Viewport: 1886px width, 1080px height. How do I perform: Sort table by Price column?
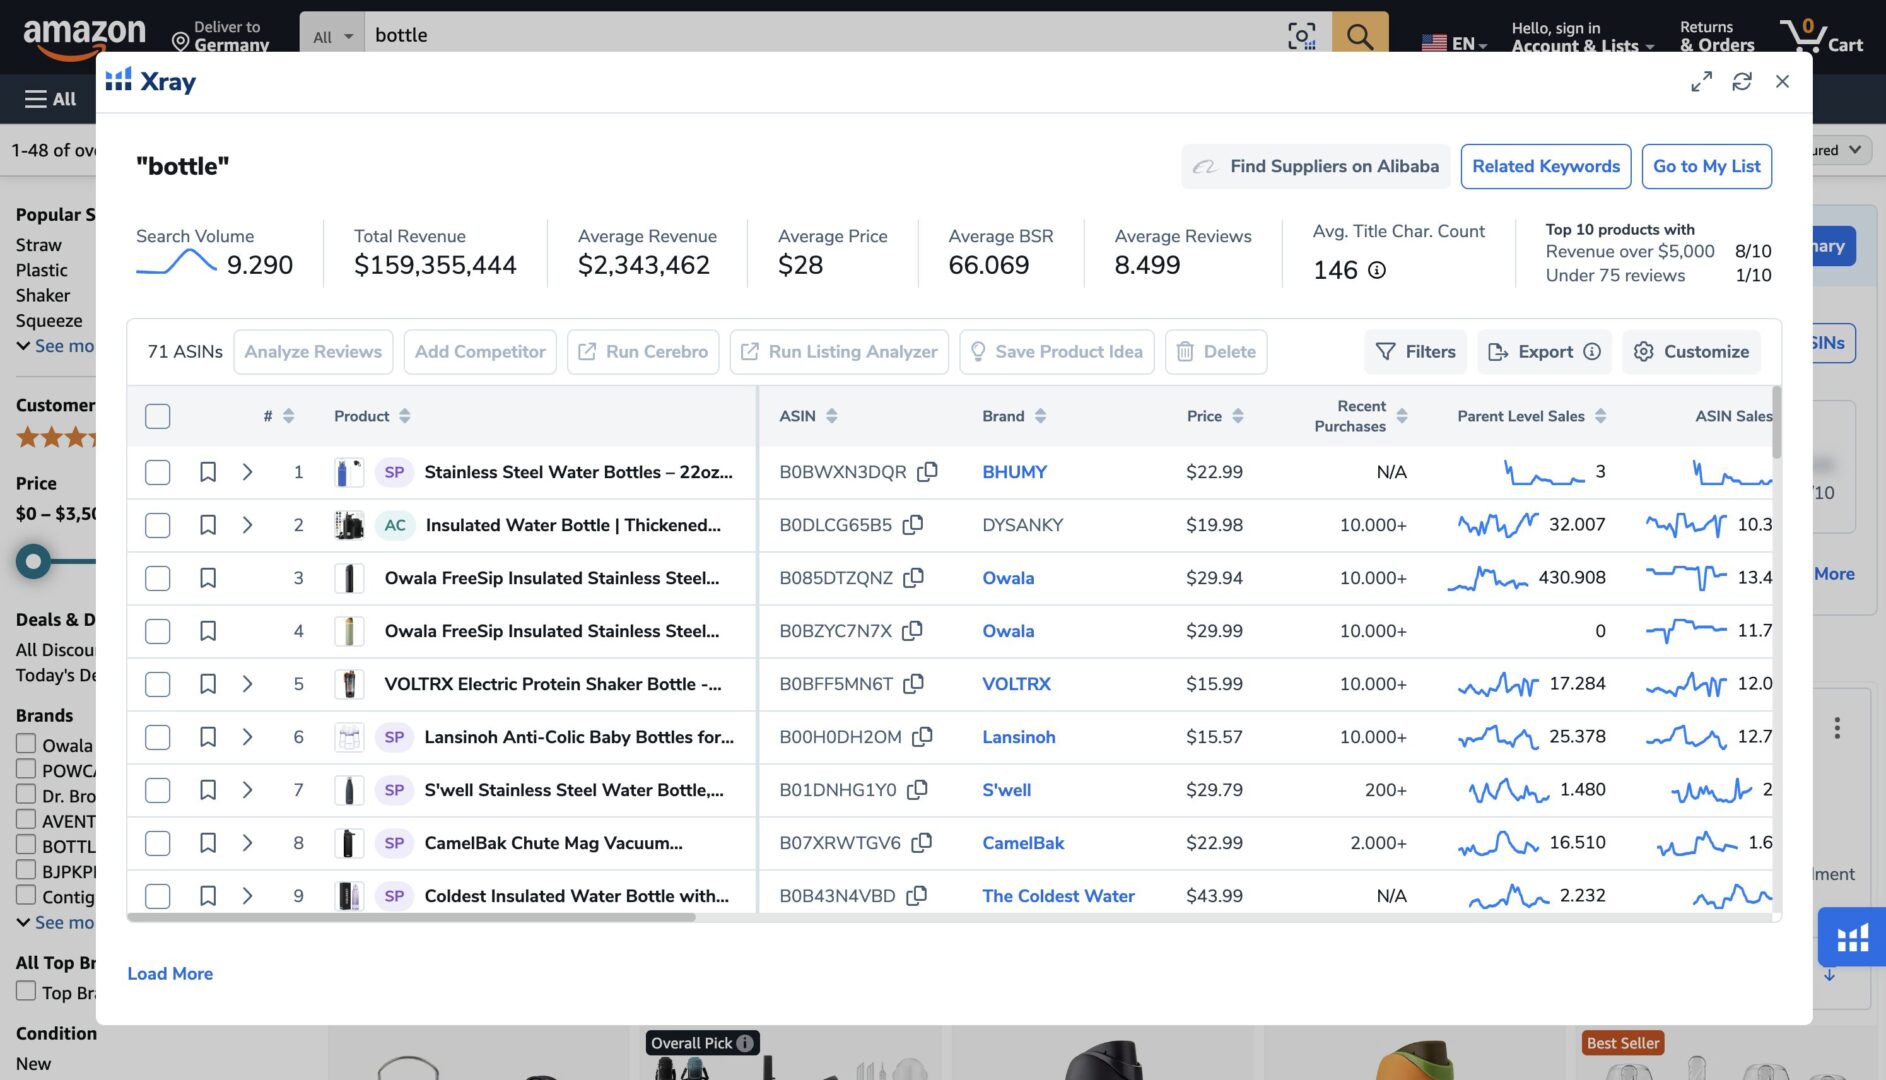click(x=1237, y=416)
